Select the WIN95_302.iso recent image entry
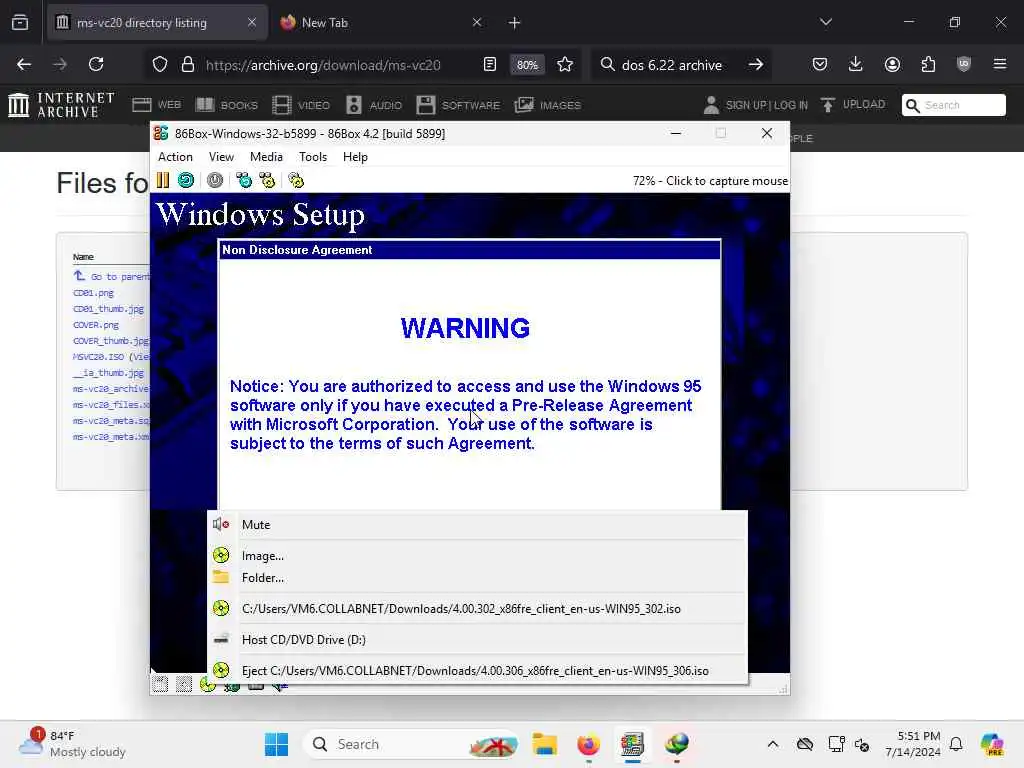This screenshot has width=1024, height=768. coord(477,609)
